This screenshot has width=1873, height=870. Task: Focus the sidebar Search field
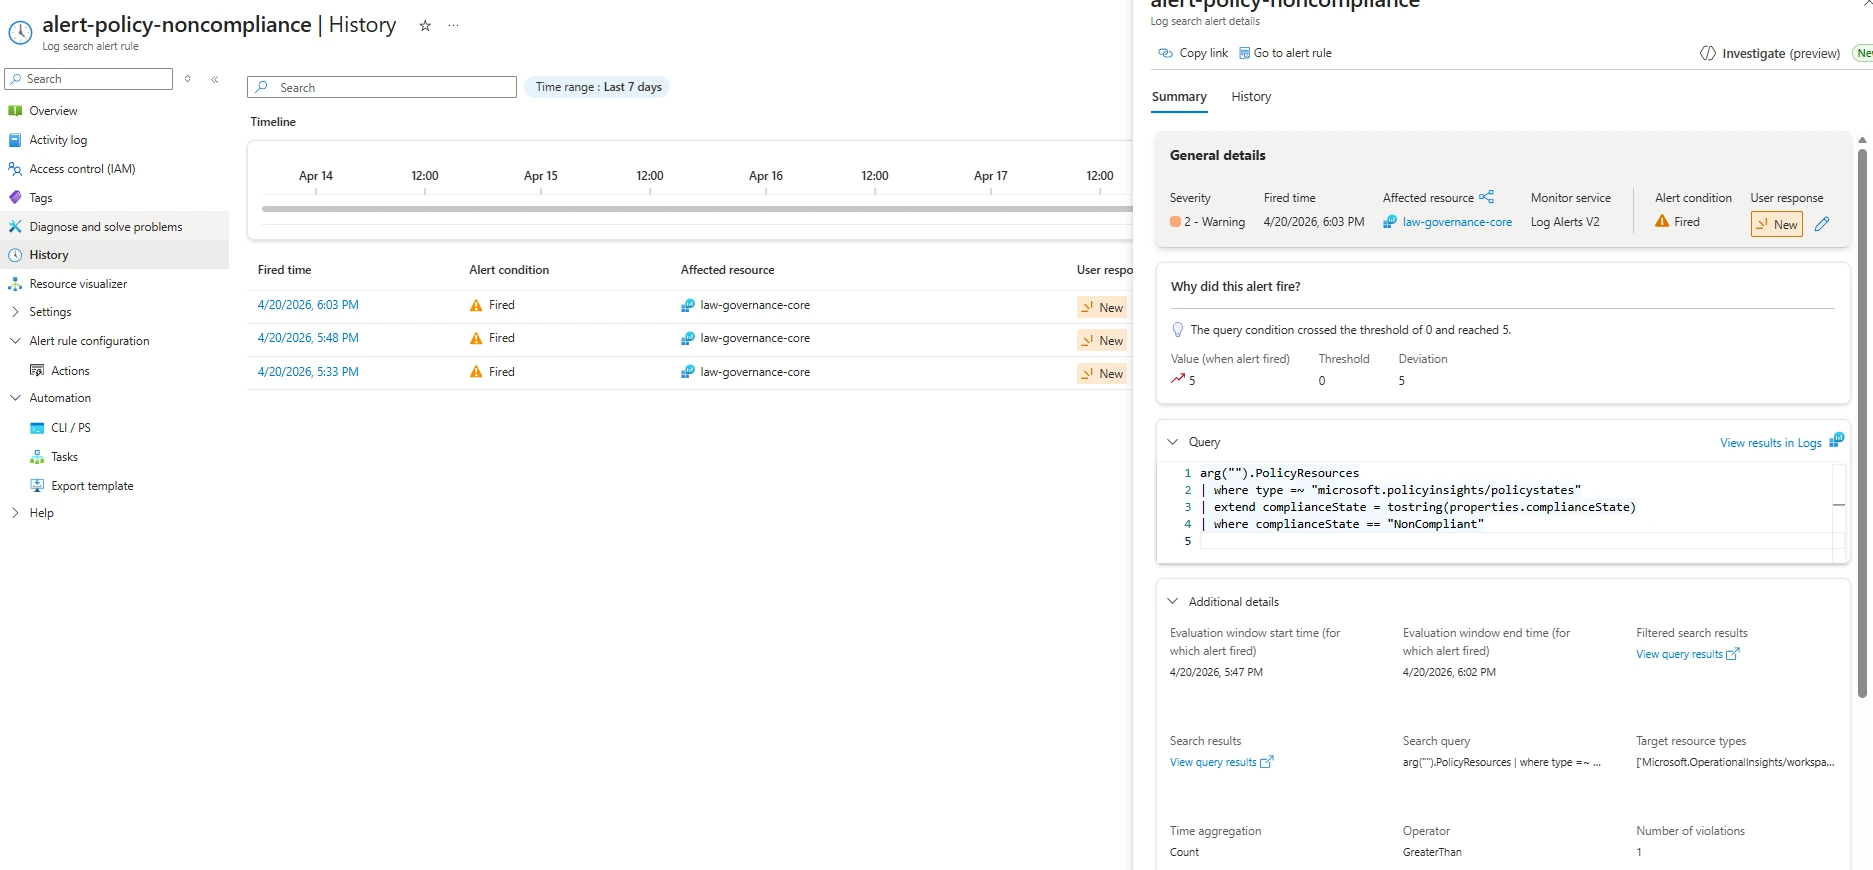coord(88,79)
